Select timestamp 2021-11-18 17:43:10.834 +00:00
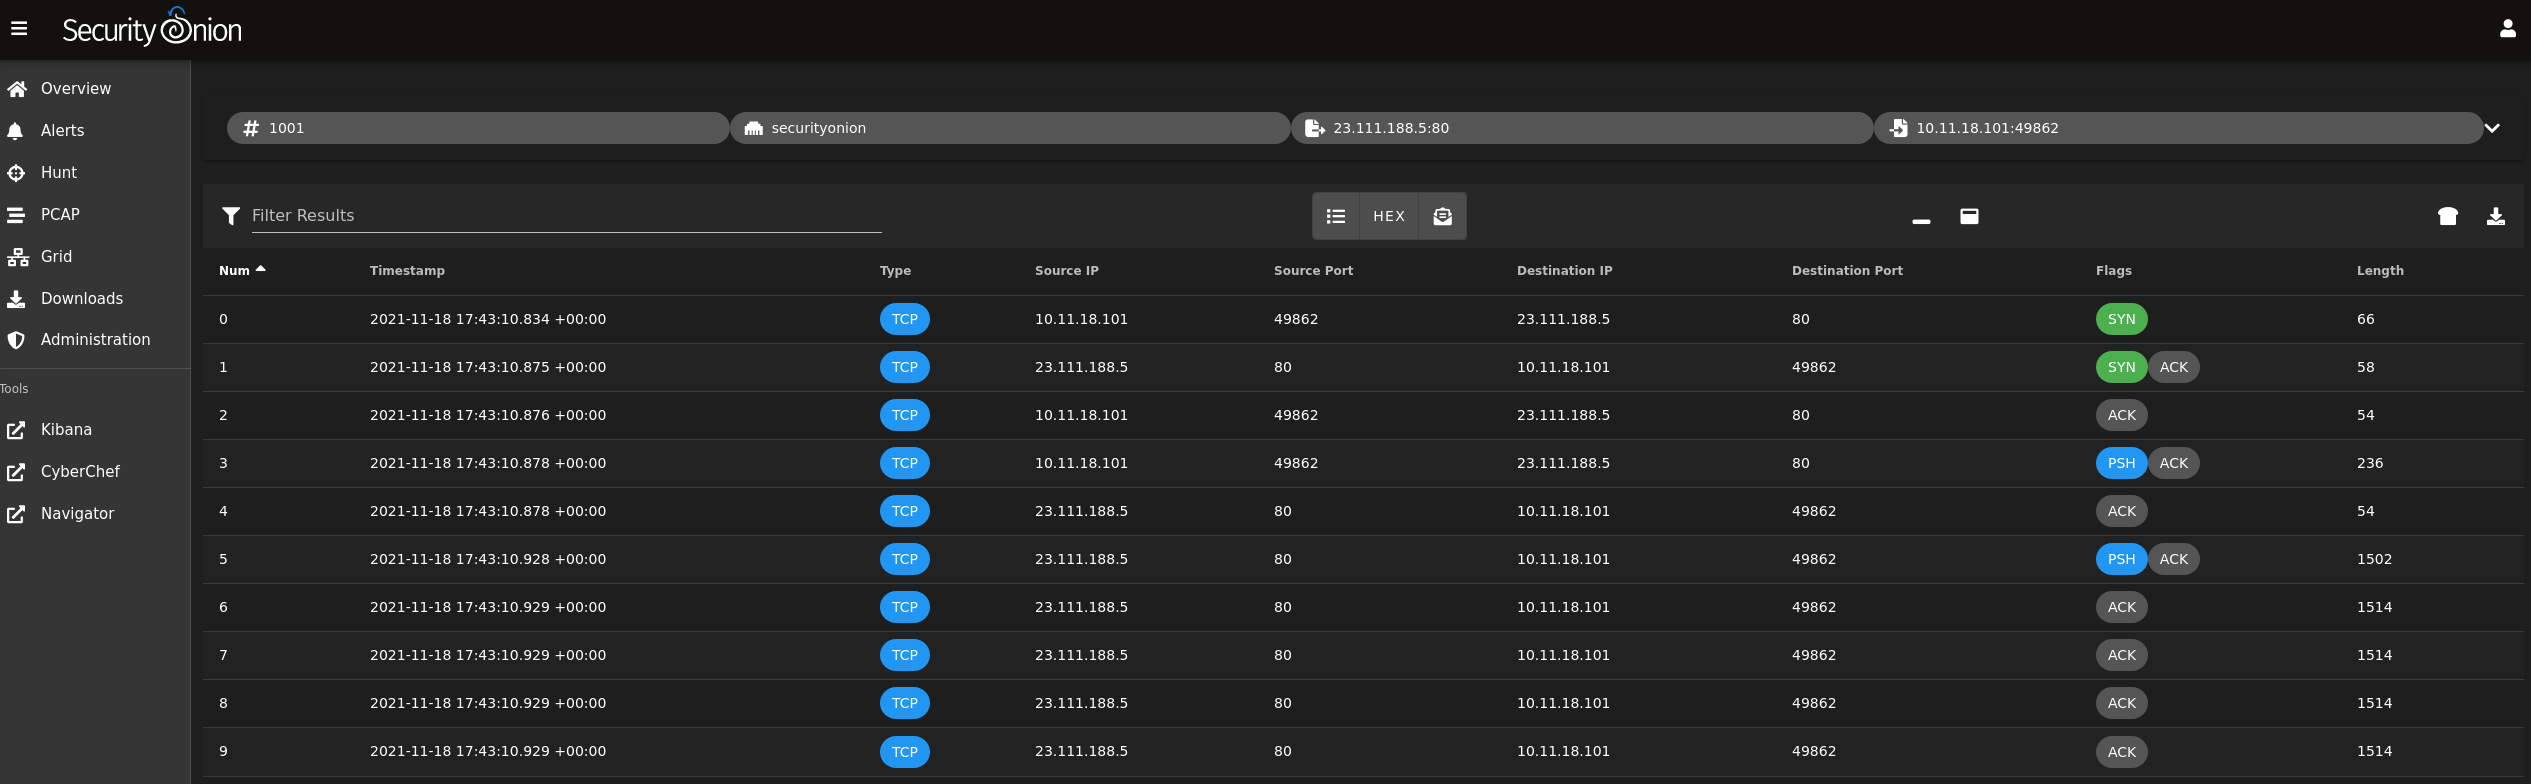Screen dimensions: 2531x784 [x=488, y=320]
